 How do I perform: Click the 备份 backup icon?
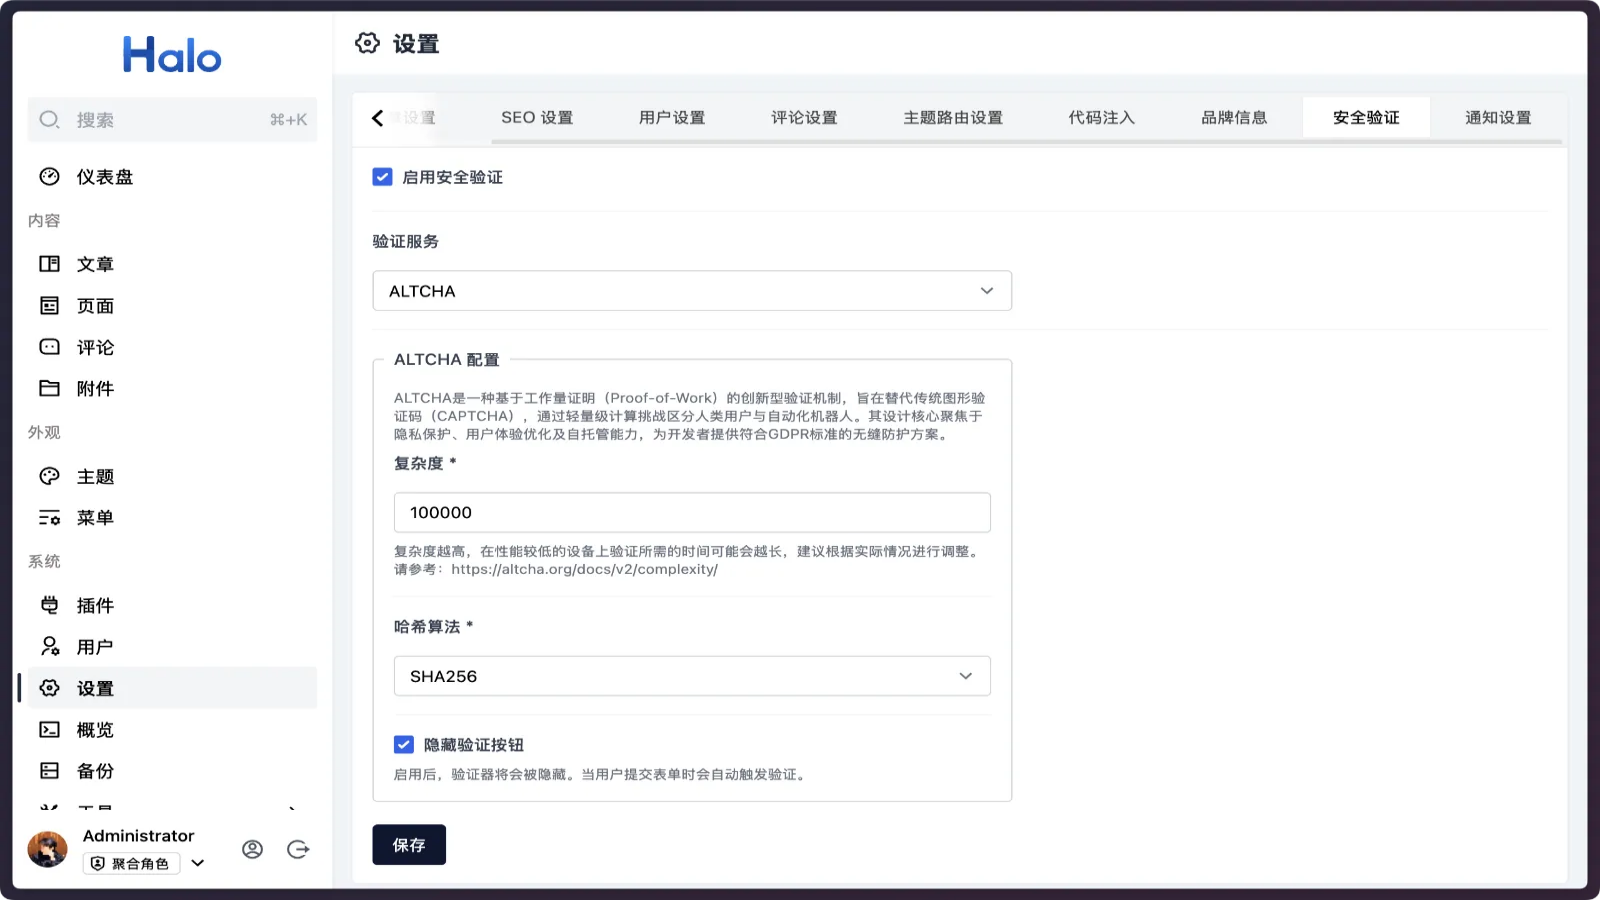point(50,770)
